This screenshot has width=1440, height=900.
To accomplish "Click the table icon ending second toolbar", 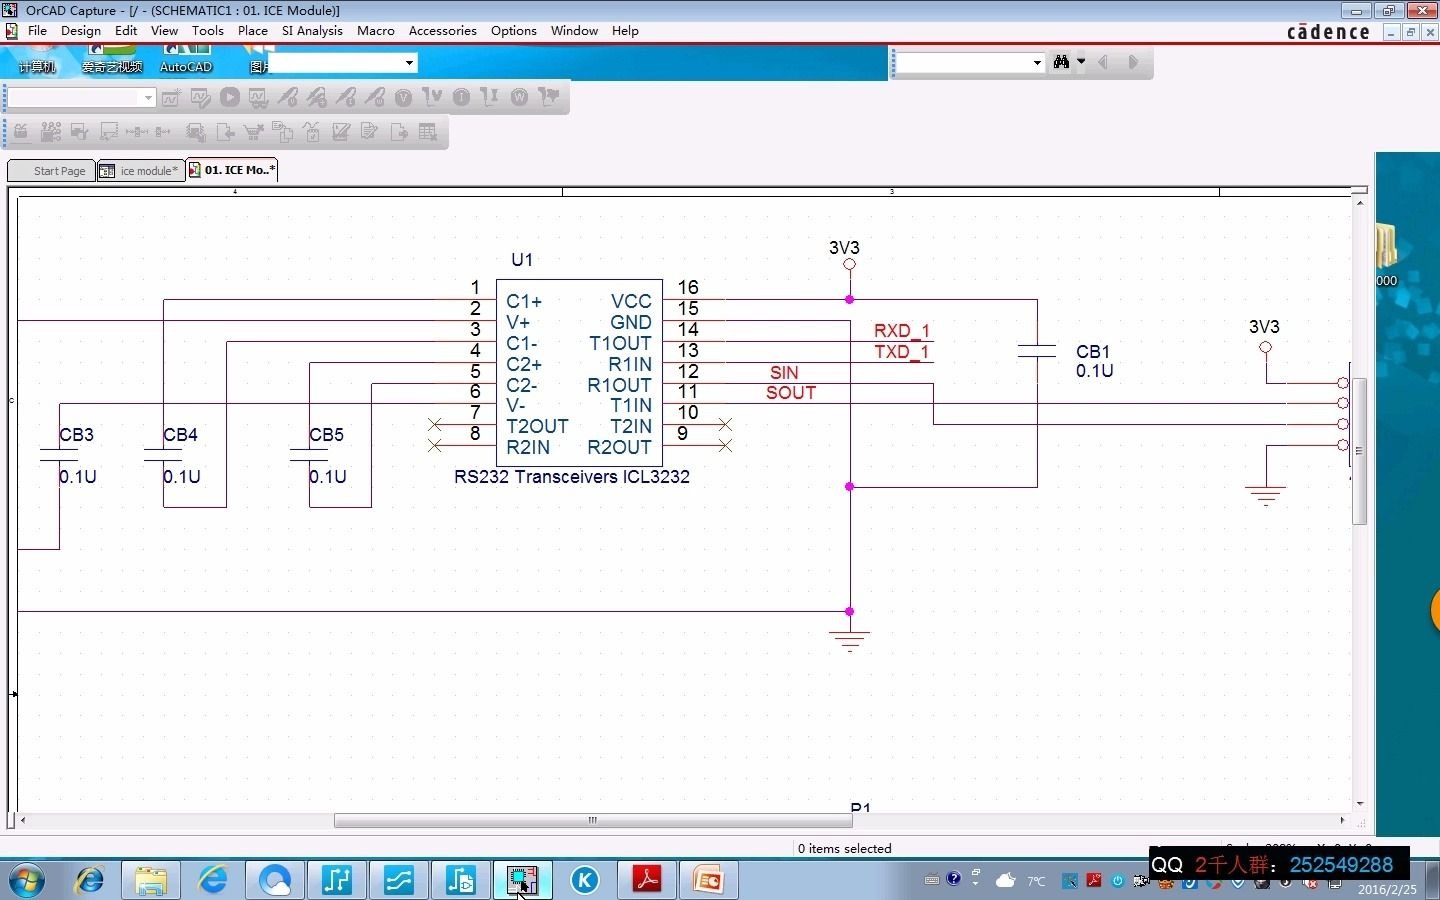I will (x=428, y=131).
